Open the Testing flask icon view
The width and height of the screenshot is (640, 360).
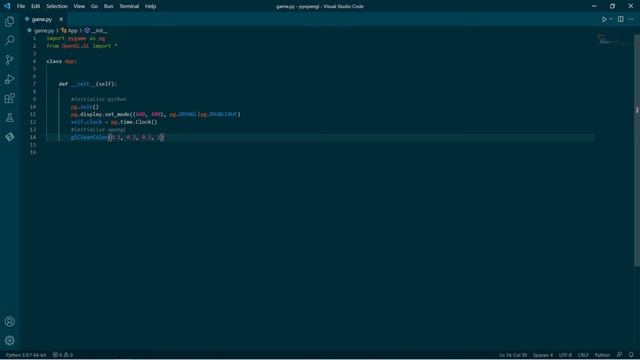(x=9, y=118)
